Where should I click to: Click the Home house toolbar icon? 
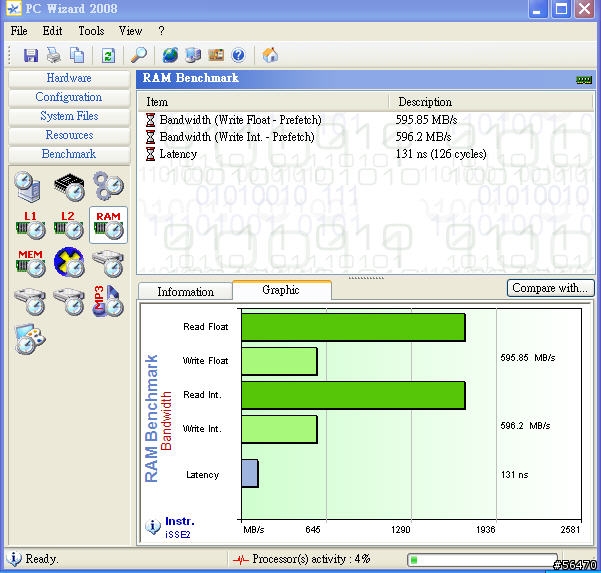(x=270, y=55)
